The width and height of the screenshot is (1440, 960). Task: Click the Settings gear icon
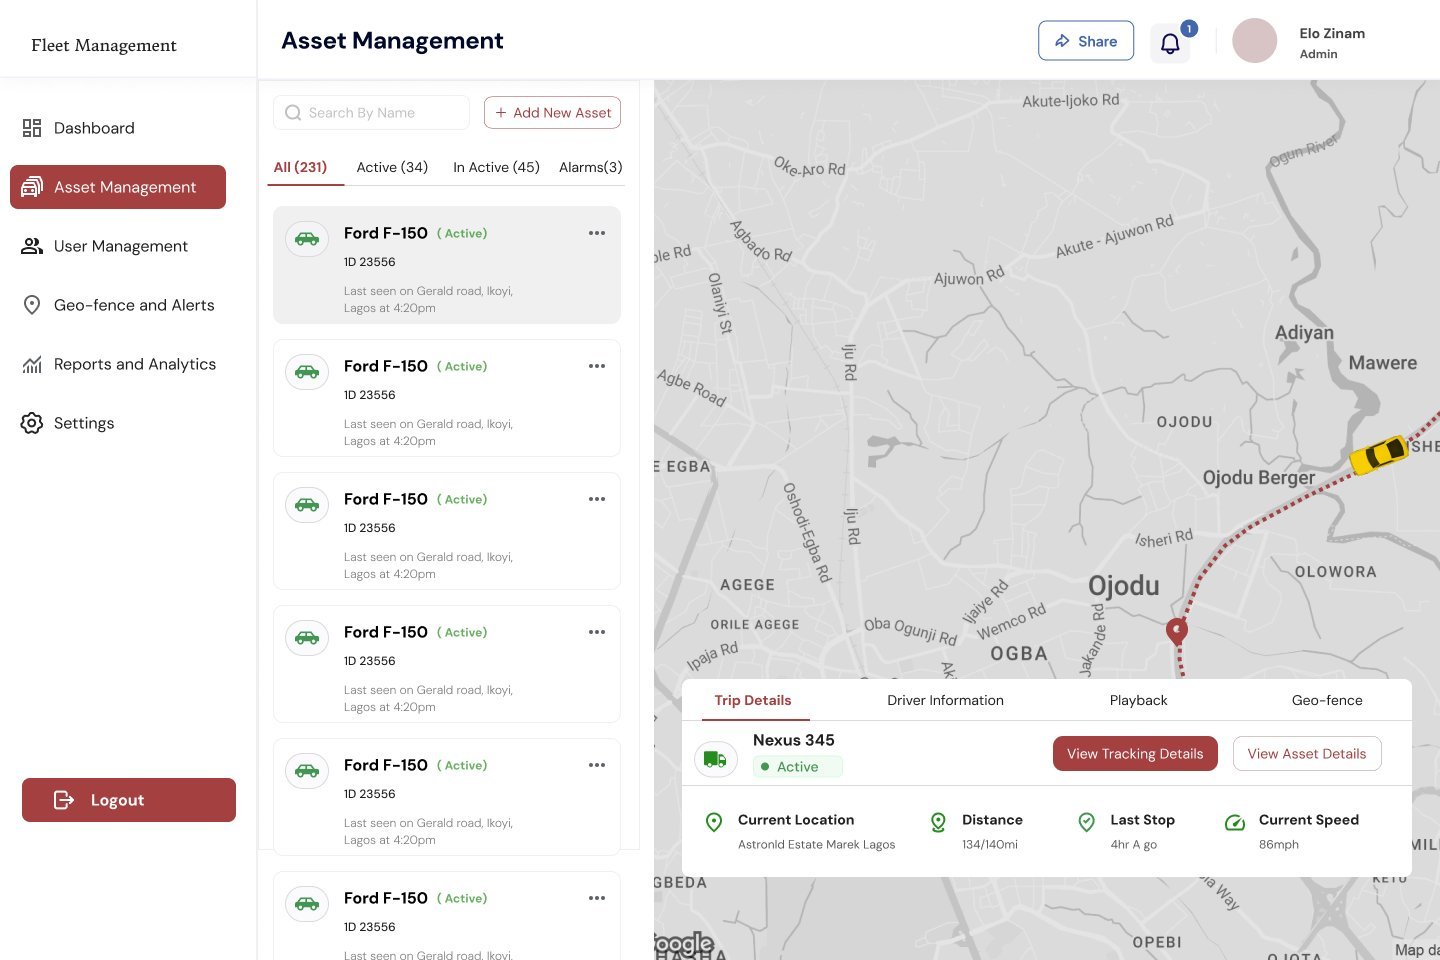(32, 423)
